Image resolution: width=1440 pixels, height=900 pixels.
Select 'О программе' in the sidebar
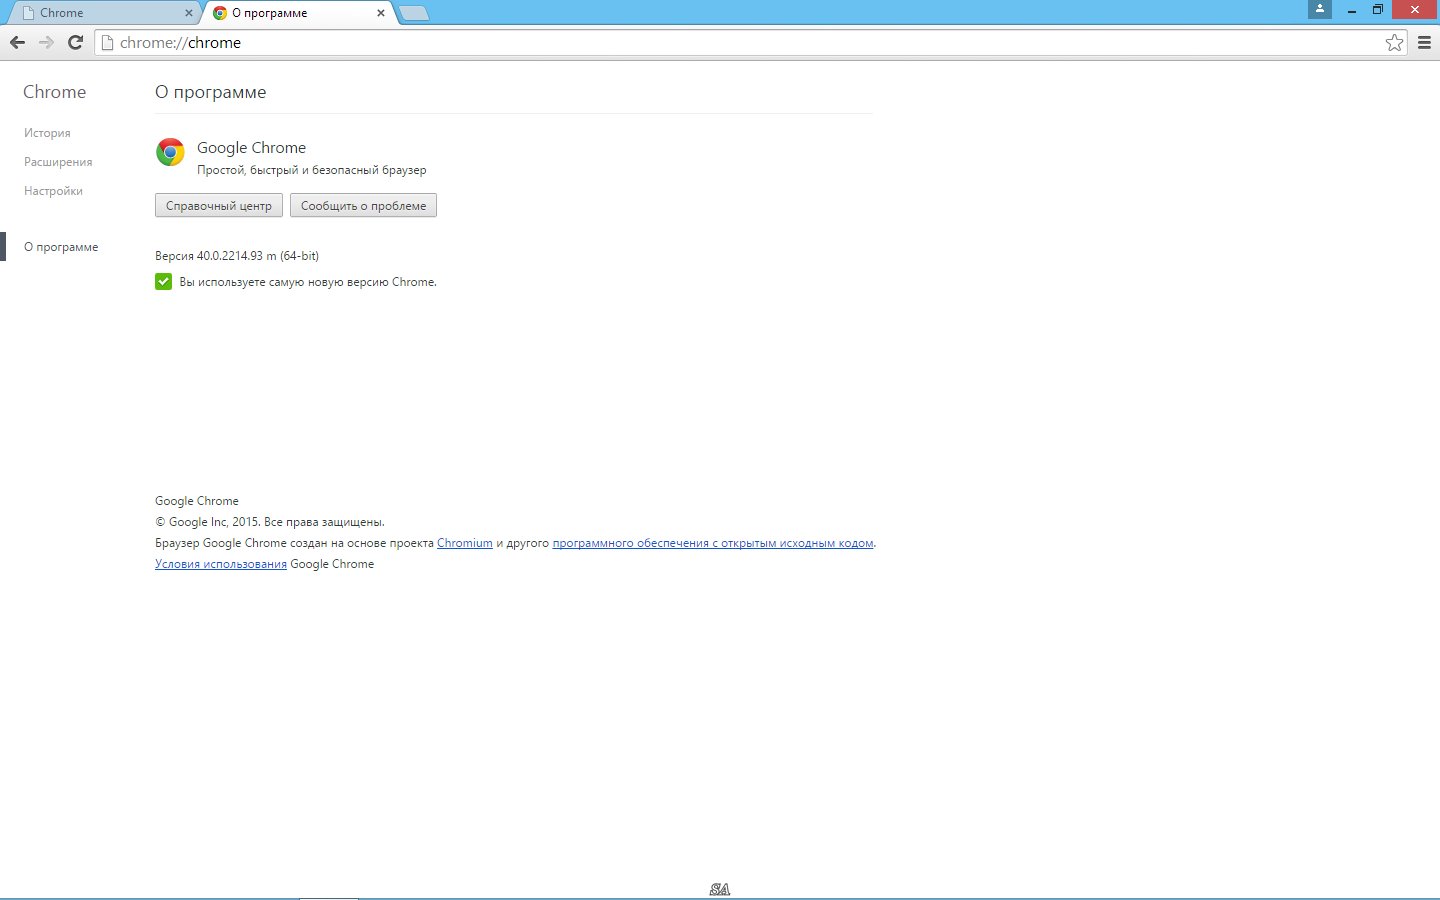click(61, 247)
